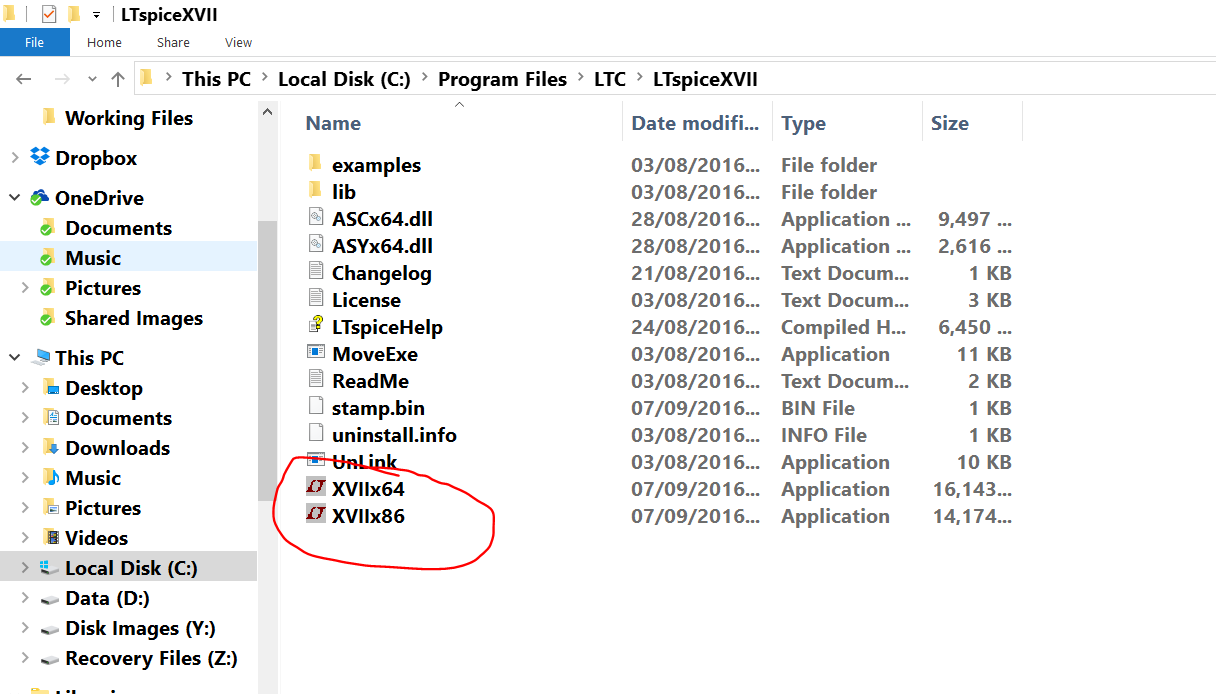Select Working Files in navigation pane

[x=129, y=118]
